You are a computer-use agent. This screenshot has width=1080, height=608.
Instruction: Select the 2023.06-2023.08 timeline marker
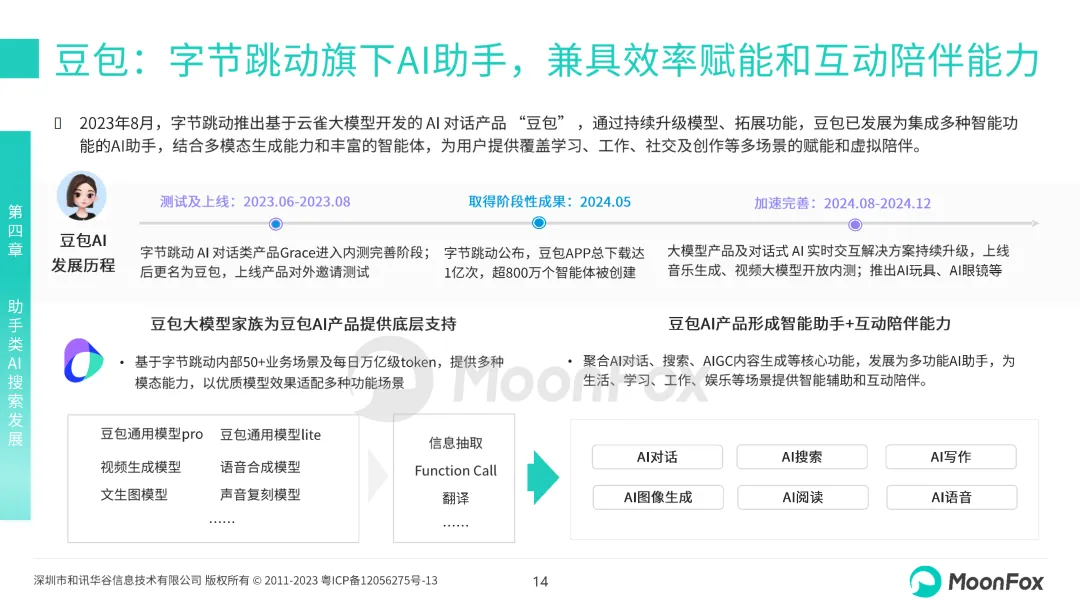point(276,224)
